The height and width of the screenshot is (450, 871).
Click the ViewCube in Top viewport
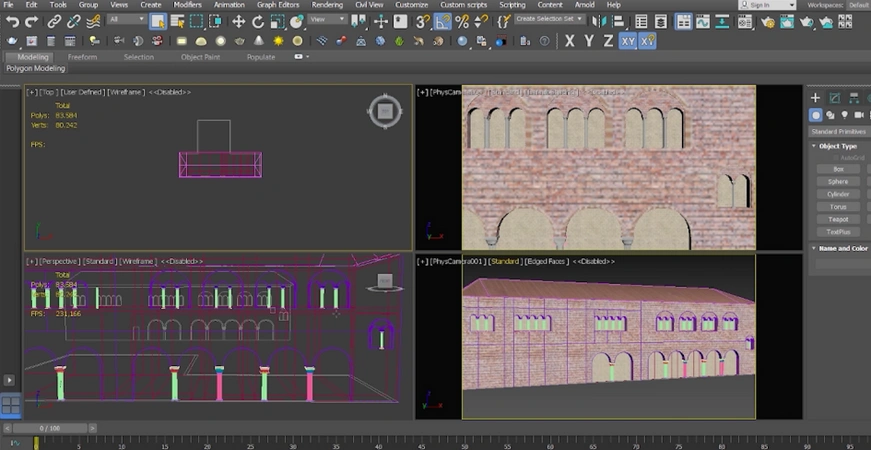pos(384,112)
